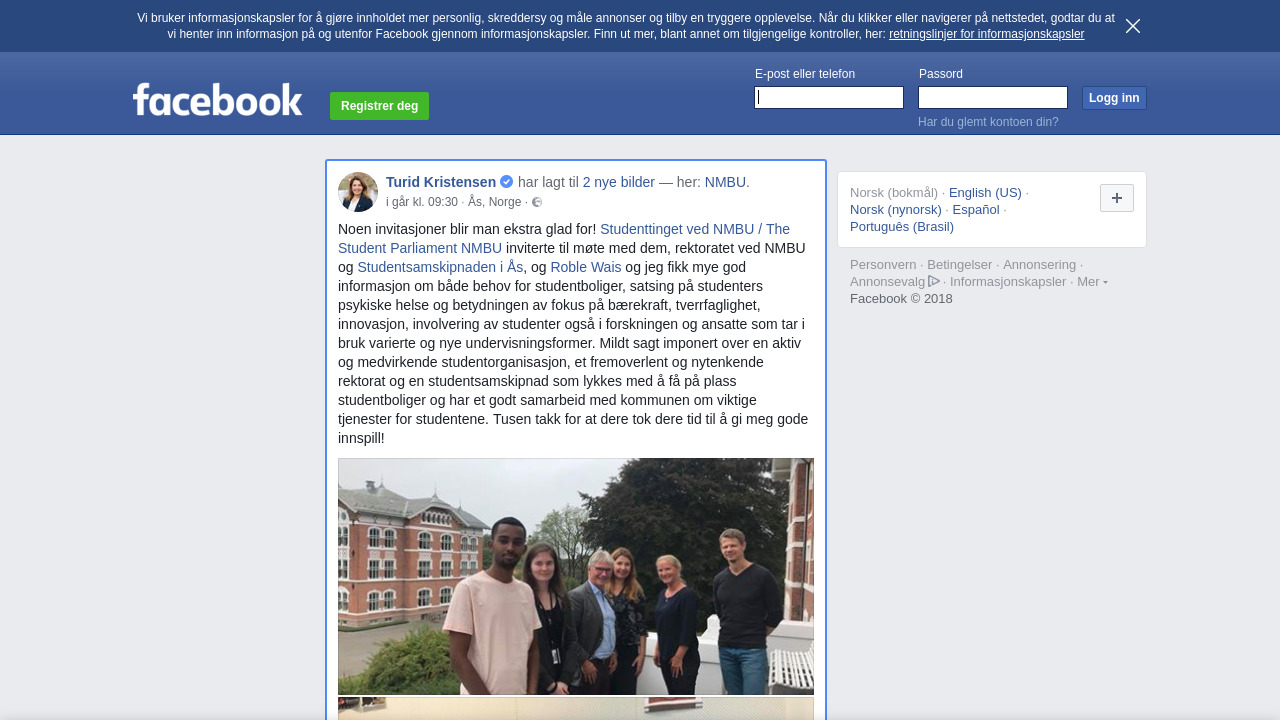Close the cookie notice banner
1280x720 pixels.
click(x=1133, y=26)
